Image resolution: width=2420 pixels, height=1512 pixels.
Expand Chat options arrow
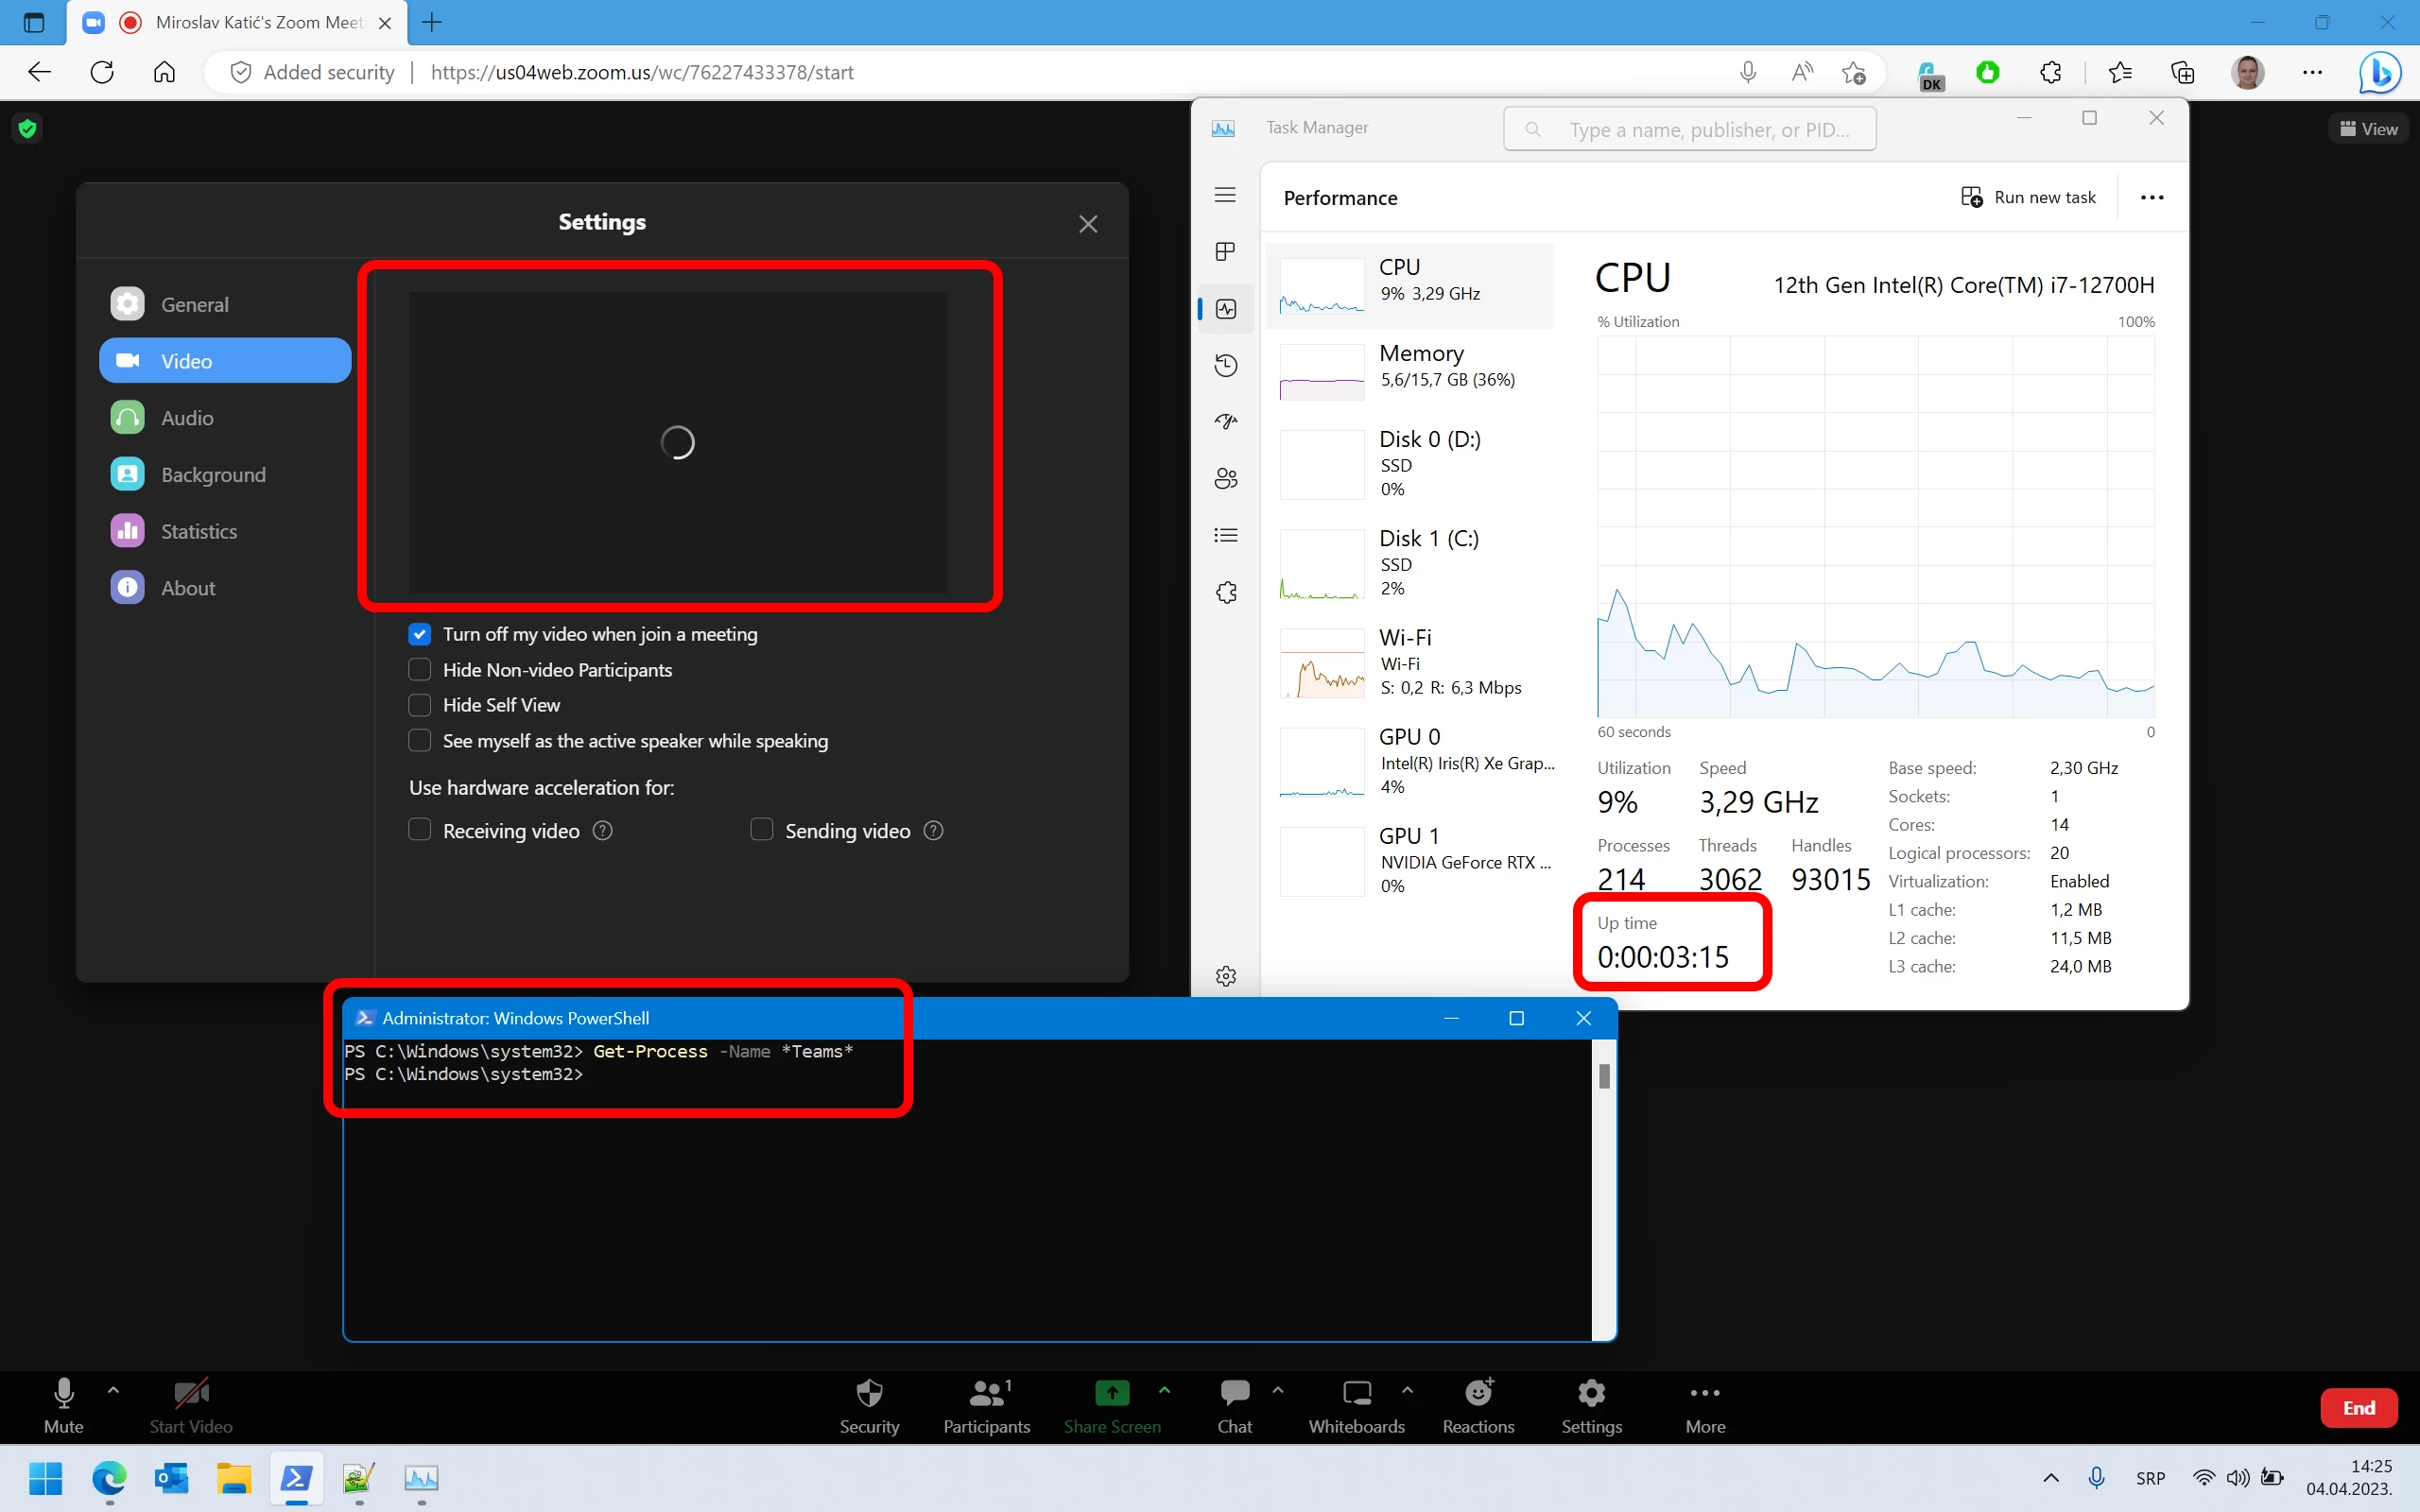point(1278,1390)
